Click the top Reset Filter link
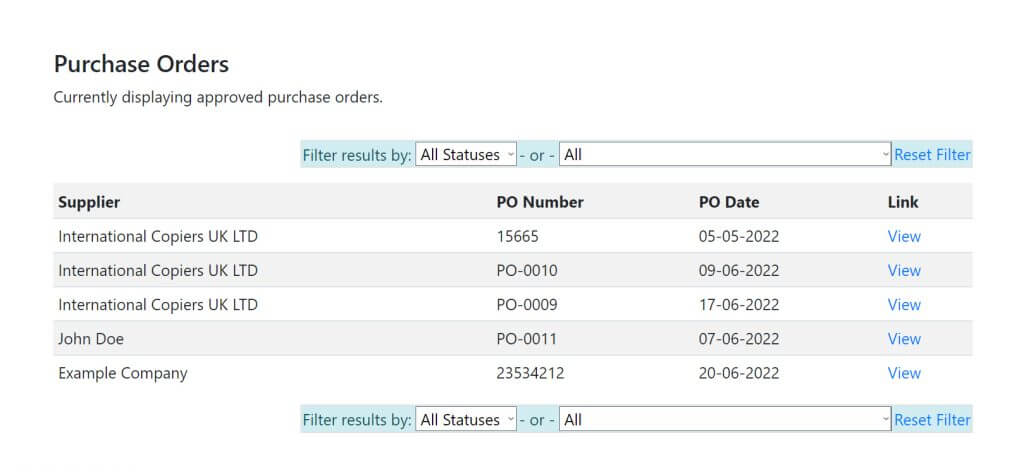 click(932, 155)
